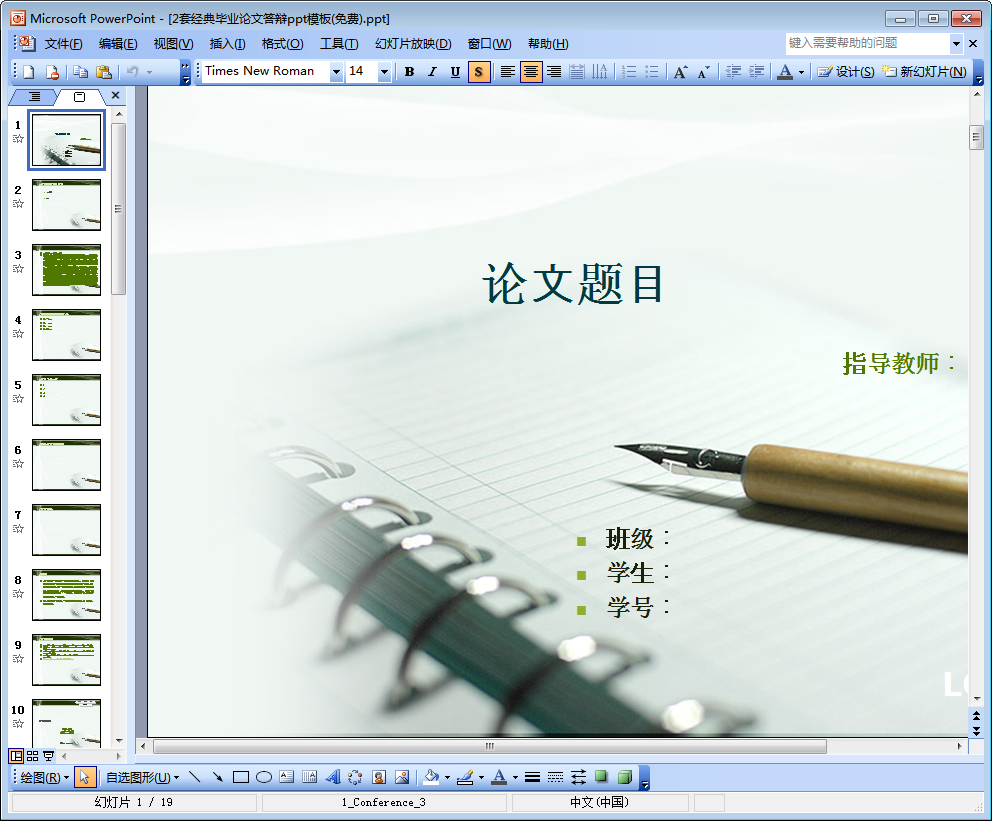Start slide show from current slide button
This screenshot has width=992, height=821.
(48, 755)
